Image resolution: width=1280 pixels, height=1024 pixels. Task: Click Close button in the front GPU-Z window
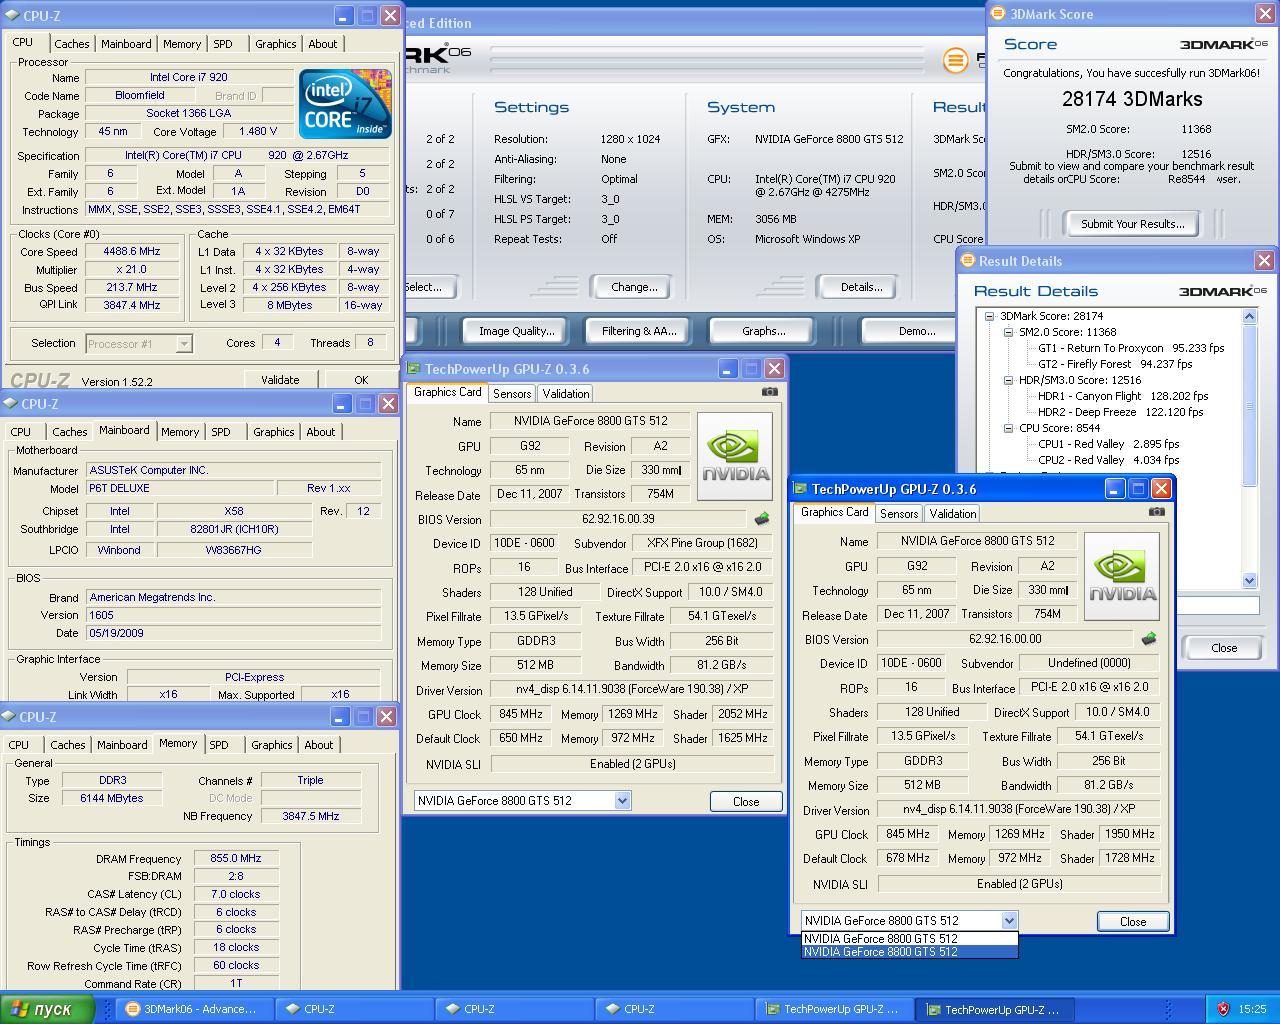tap(1133, 921)
